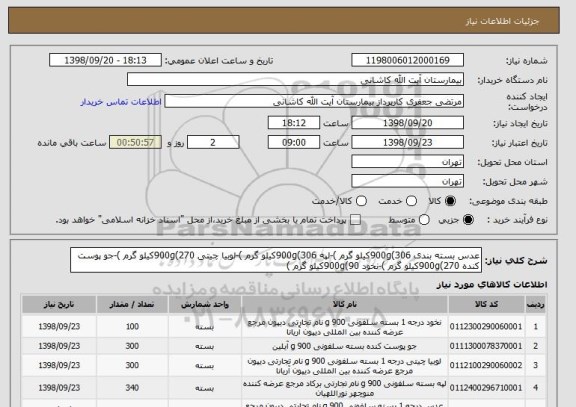Image resolution: width=576 pixels, height=407 pixels.
Task: Click the delivery province field تهران
Action: 407,162
